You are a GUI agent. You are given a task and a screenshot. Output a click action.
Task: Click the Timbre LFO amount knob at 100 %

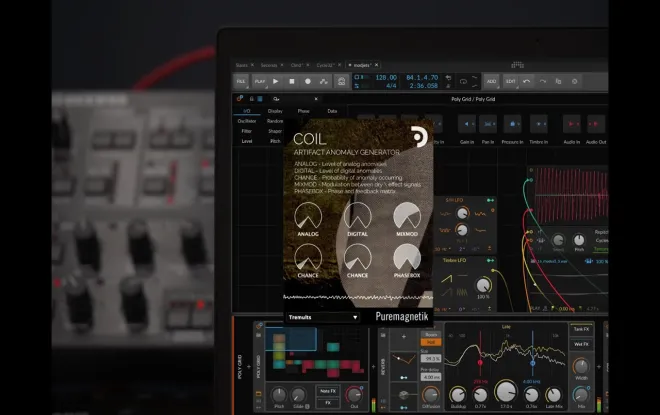coord(483,285)
